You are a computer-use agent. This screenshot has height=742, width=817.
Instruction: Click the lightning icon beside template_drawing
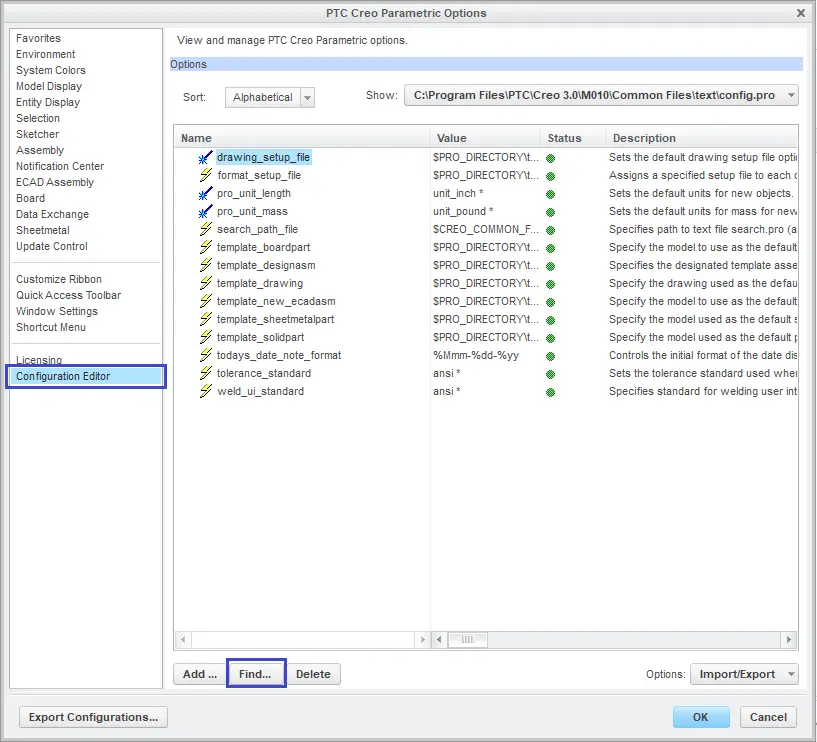click(205, 284)
